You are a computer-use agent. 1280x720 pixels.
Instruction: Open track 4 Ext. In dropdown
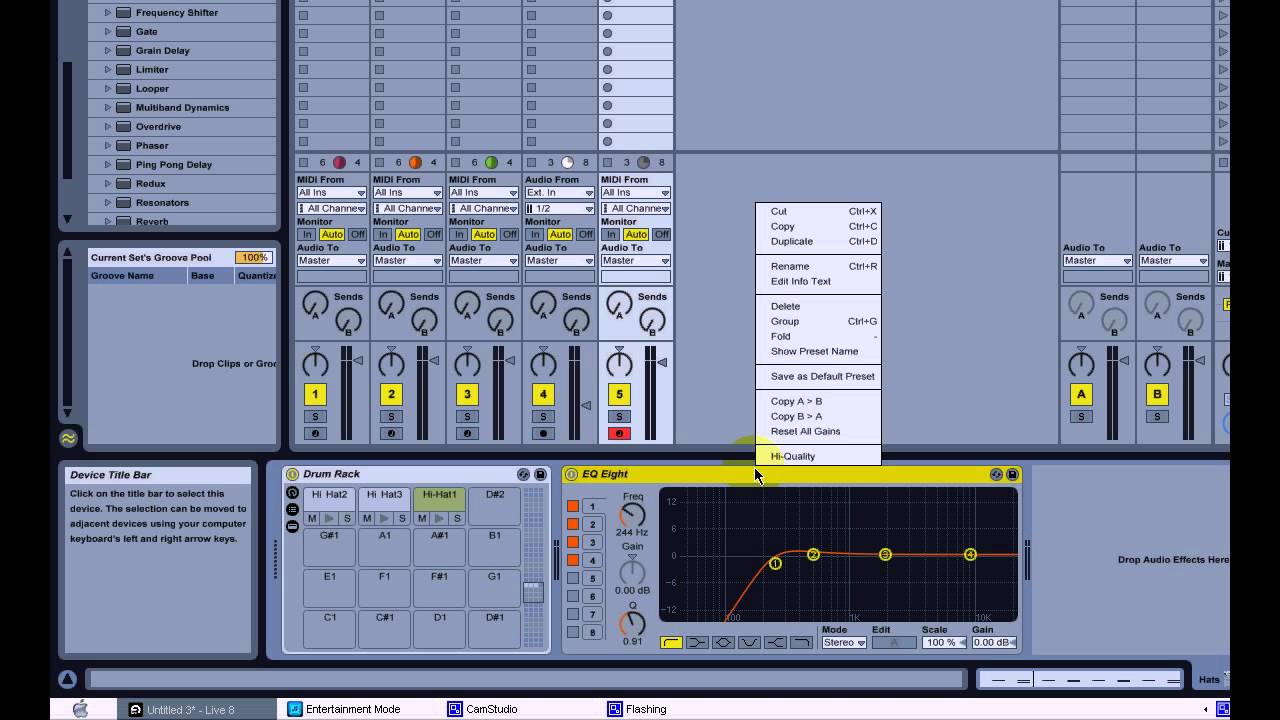[560, 192]
